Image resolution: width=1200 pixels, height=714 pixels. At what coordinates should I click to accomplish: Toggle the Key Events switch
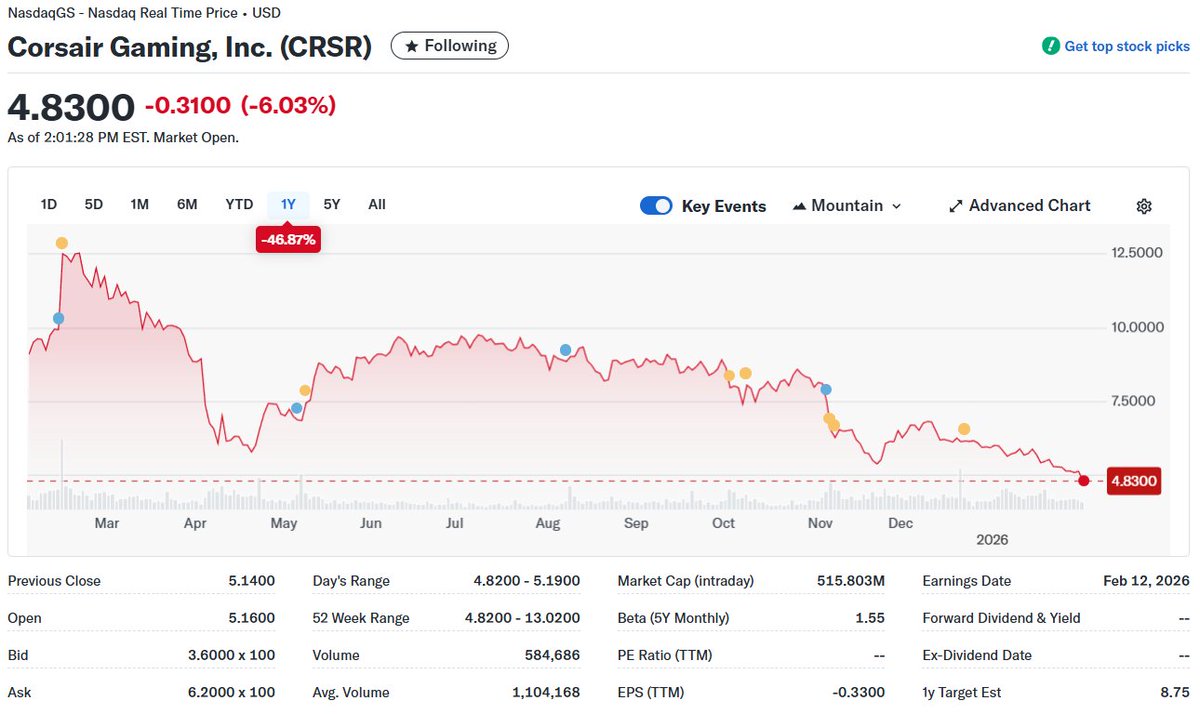tap(656, 206)
